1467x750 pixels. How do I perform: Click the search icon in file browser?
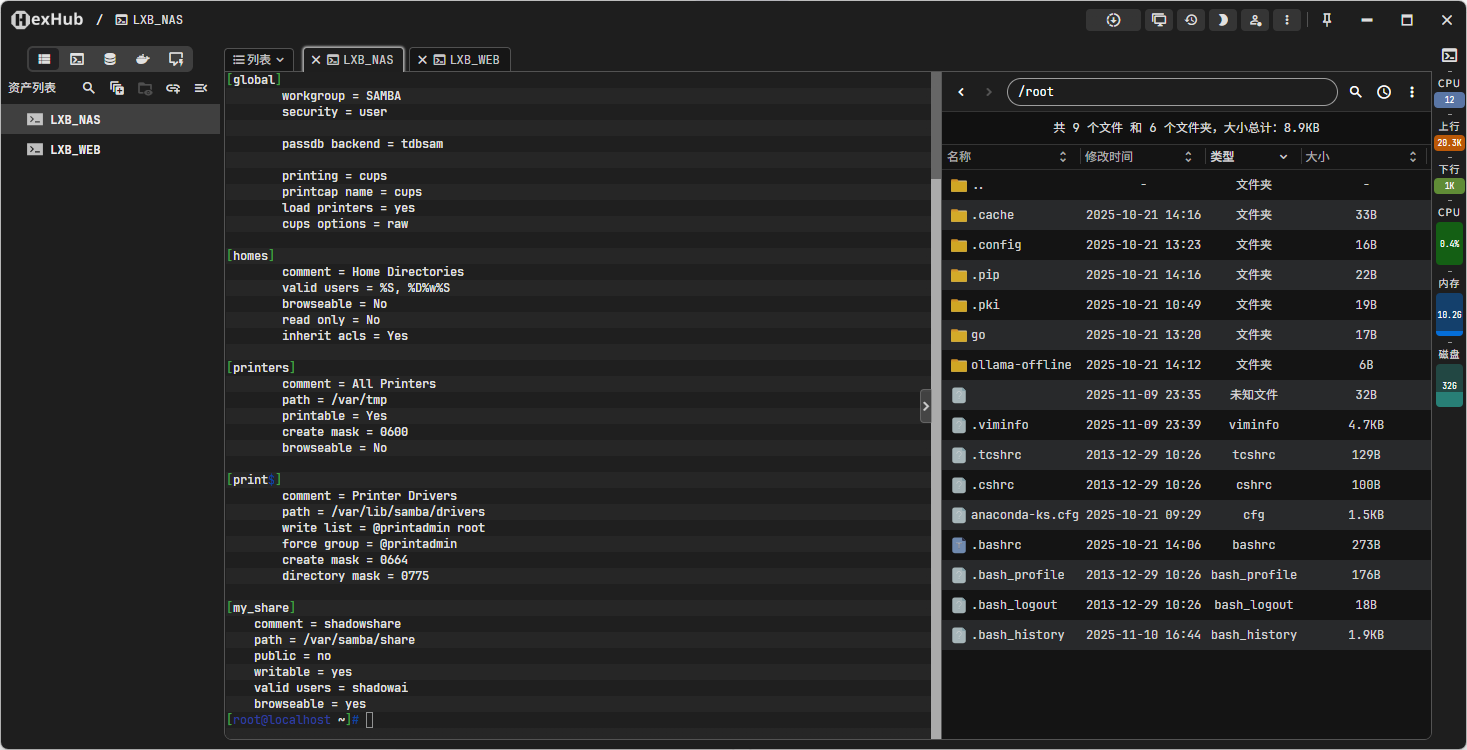(1356, 92)
